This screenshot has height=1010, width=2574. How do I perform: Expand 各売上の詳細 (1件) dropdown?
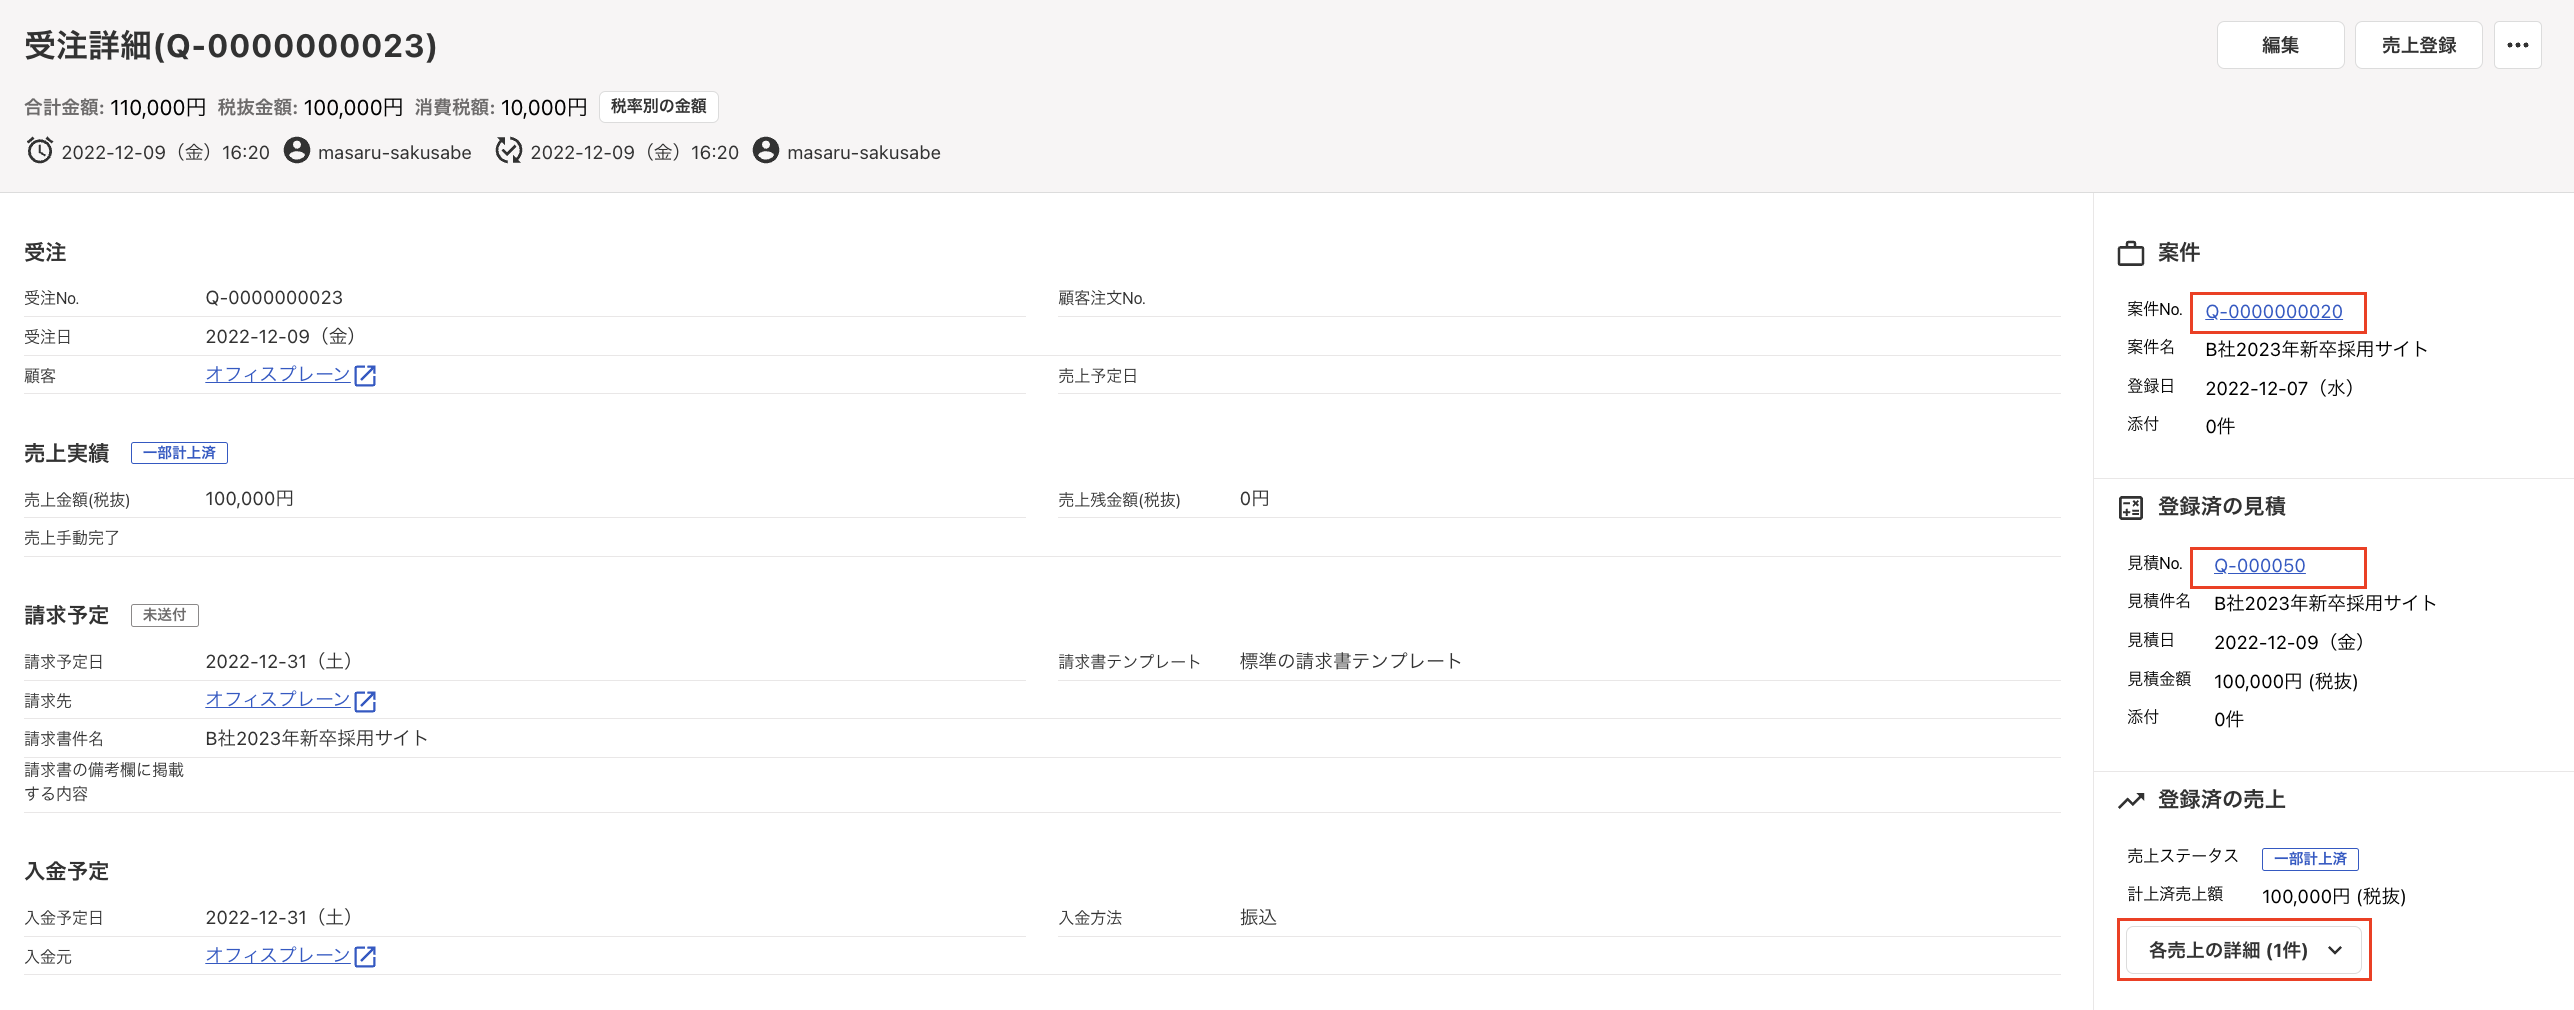click(x=2243, y=950)
